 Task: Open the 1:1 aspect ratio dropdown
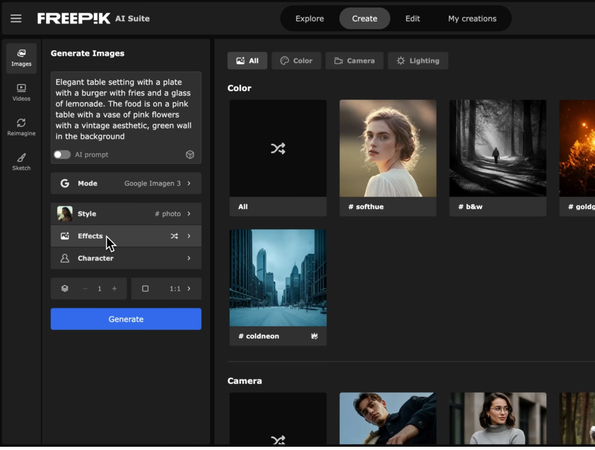point(166,288)
